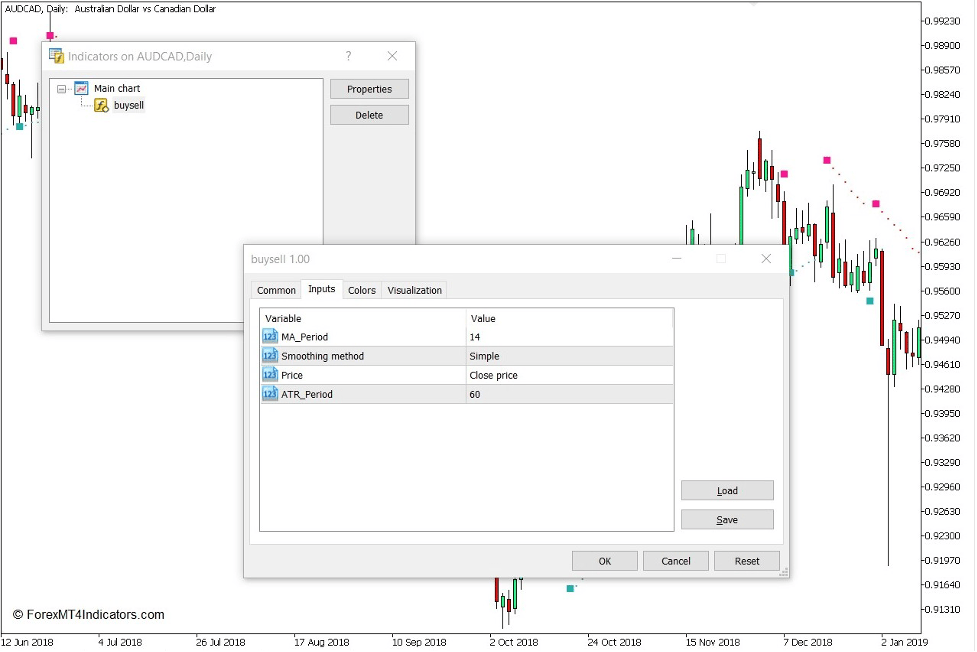Viewport: 977px width, 652px height.
Task: Switch to the Common tab
Action: pos(275,290)
